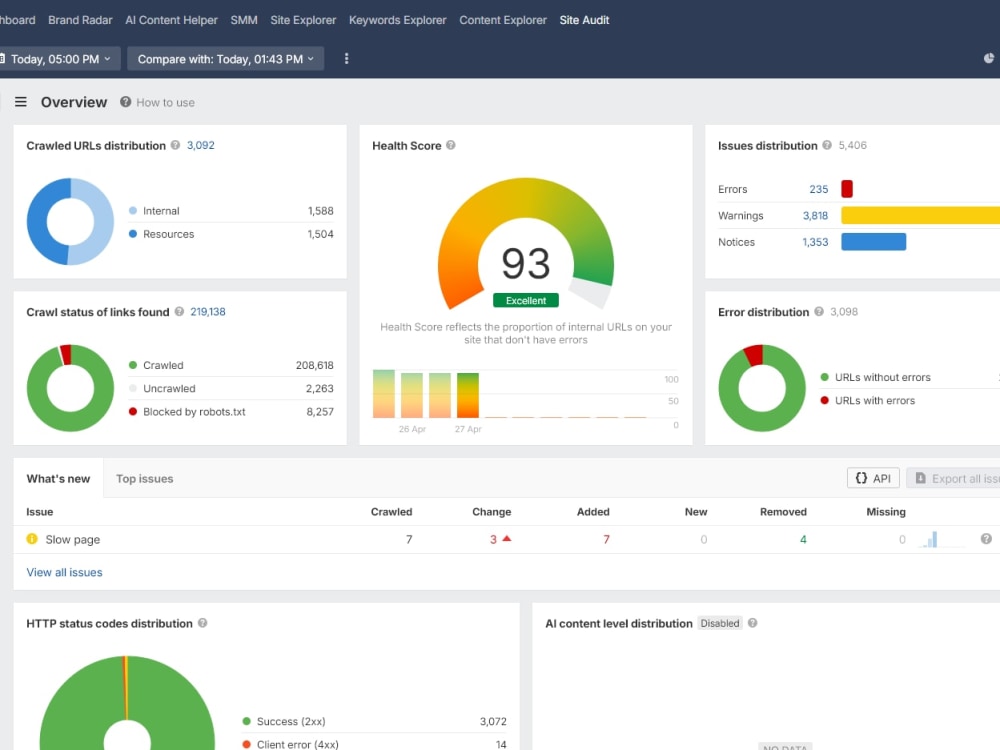Click the Removed value 4 in Slow page row

point(803,540)
